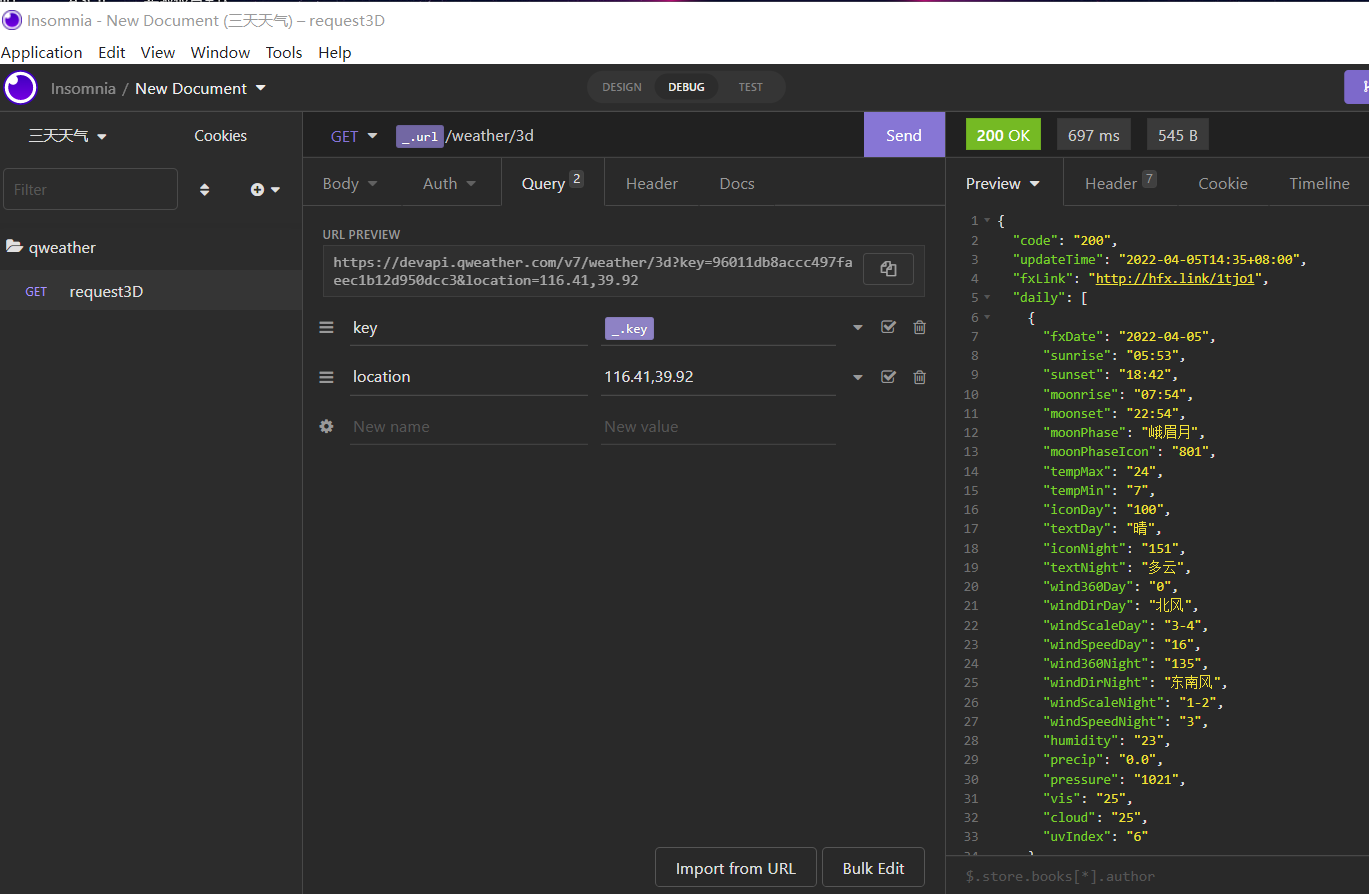The image size is (1369, 894).
Task: Open the 三天天气 environment dropdown
Action: (67, 136)
